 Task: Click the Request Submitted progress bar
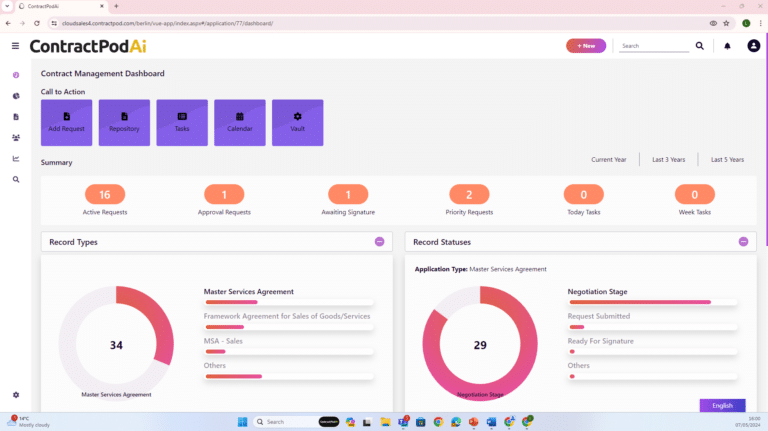[x=652, y=327]
